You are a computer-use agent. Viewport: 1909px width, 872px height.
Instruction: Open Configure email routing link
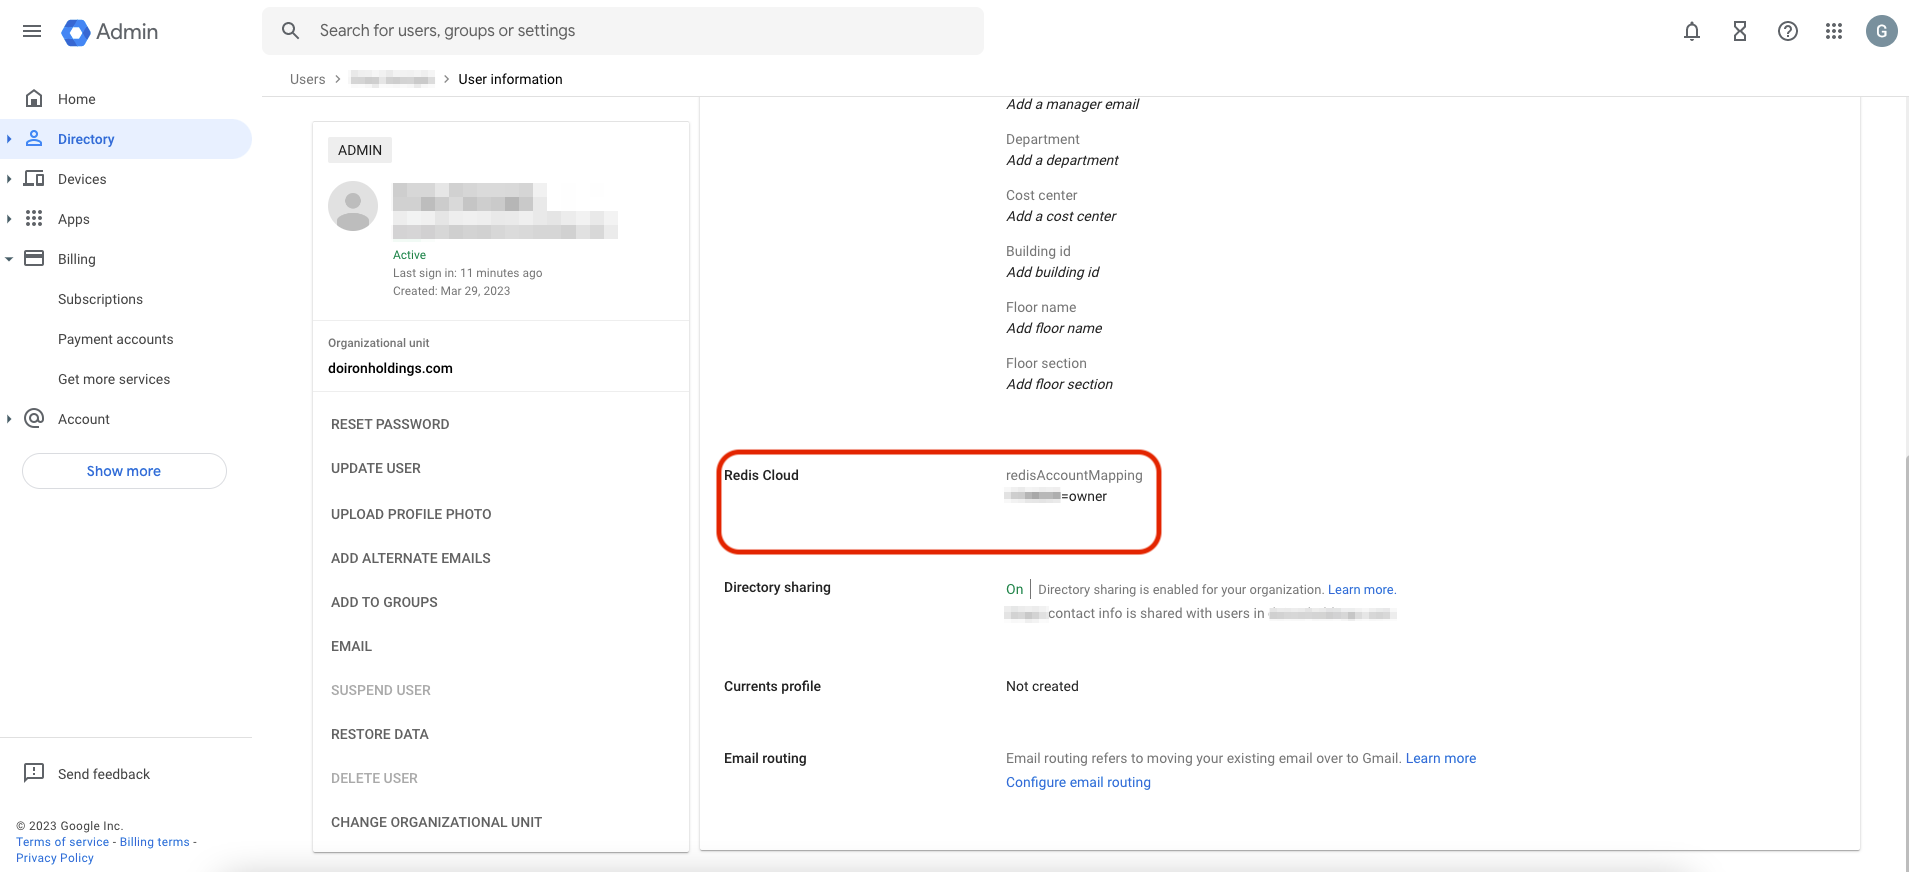[1078, 782]
